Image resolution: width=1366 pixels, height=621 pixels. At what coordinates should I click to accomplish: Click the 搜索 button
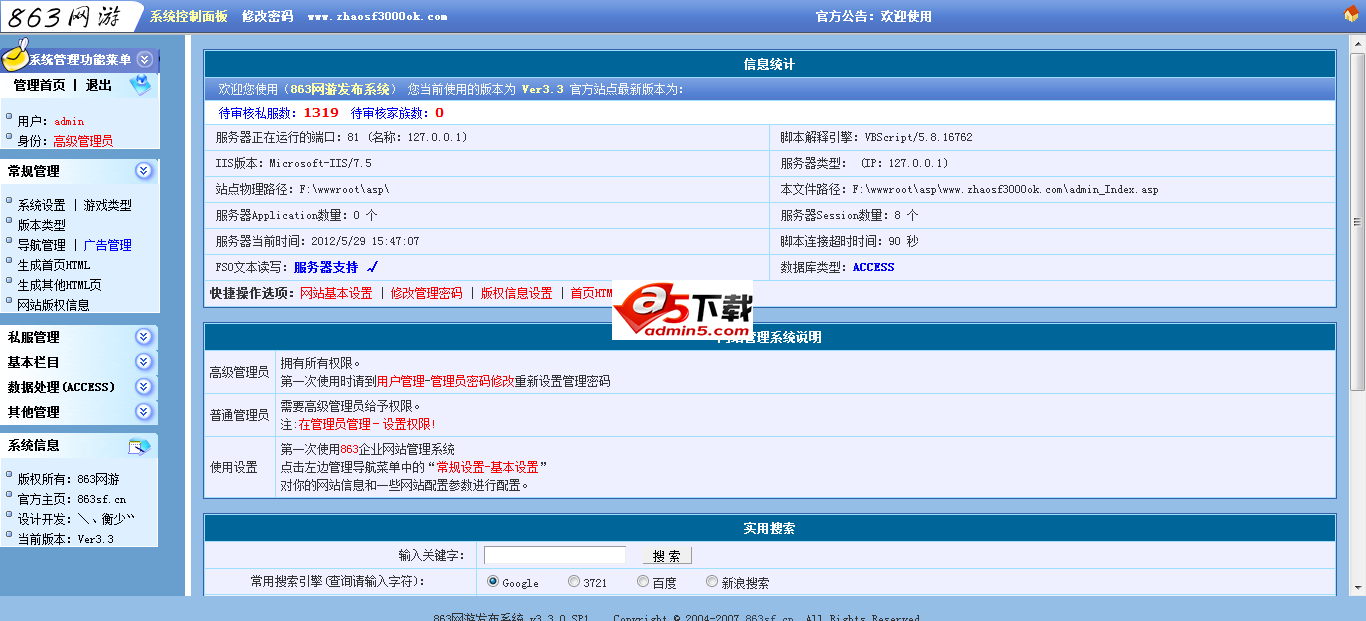tap(667, 556)
